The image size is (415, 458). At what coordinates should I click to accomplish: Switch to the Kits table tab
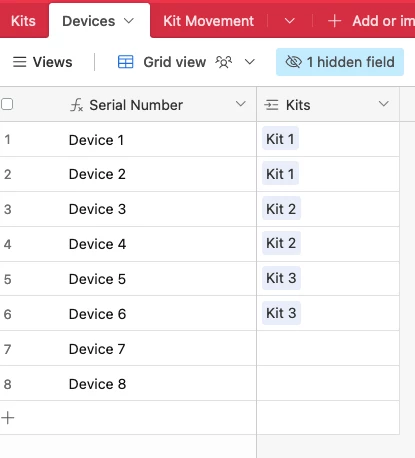click(23, 21)
